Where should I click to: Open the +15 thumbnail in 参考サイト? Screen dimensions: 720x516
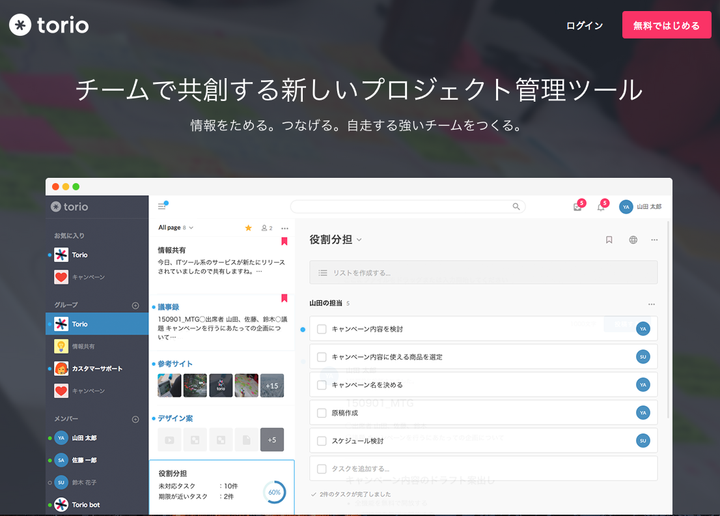[x=272, y=385]
